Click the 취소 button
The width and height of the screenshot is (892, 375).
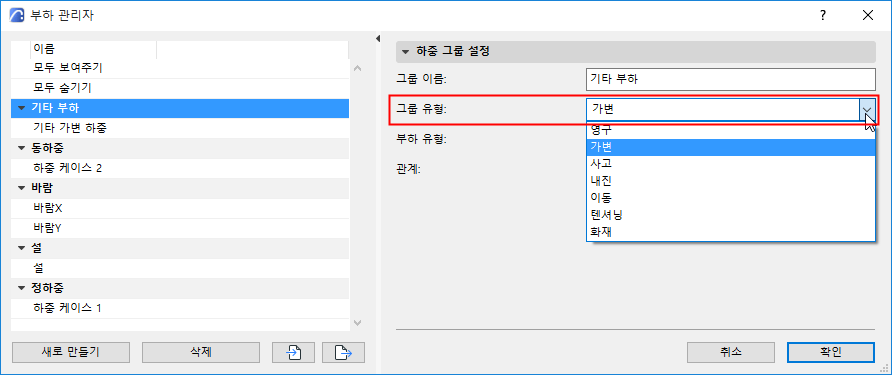coord(730,352)
